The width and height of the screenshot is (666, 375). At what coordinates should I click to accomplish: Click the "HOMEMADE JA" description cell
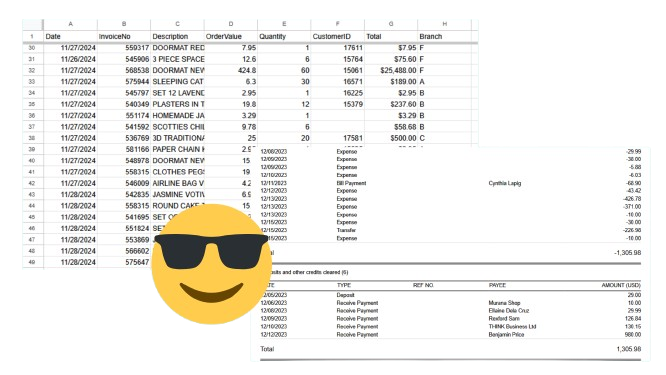(178, 116)
